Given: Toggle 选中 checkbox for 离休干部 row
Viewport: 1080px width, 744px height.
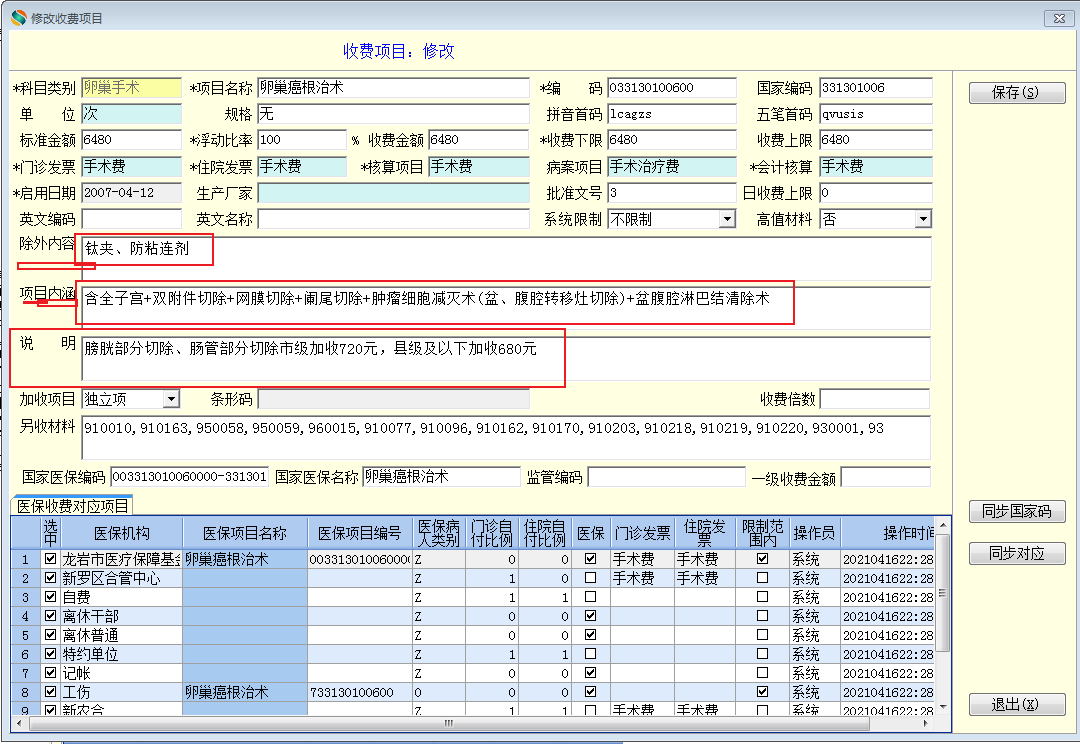Looking at the screenshot, I should click(50, 615).
